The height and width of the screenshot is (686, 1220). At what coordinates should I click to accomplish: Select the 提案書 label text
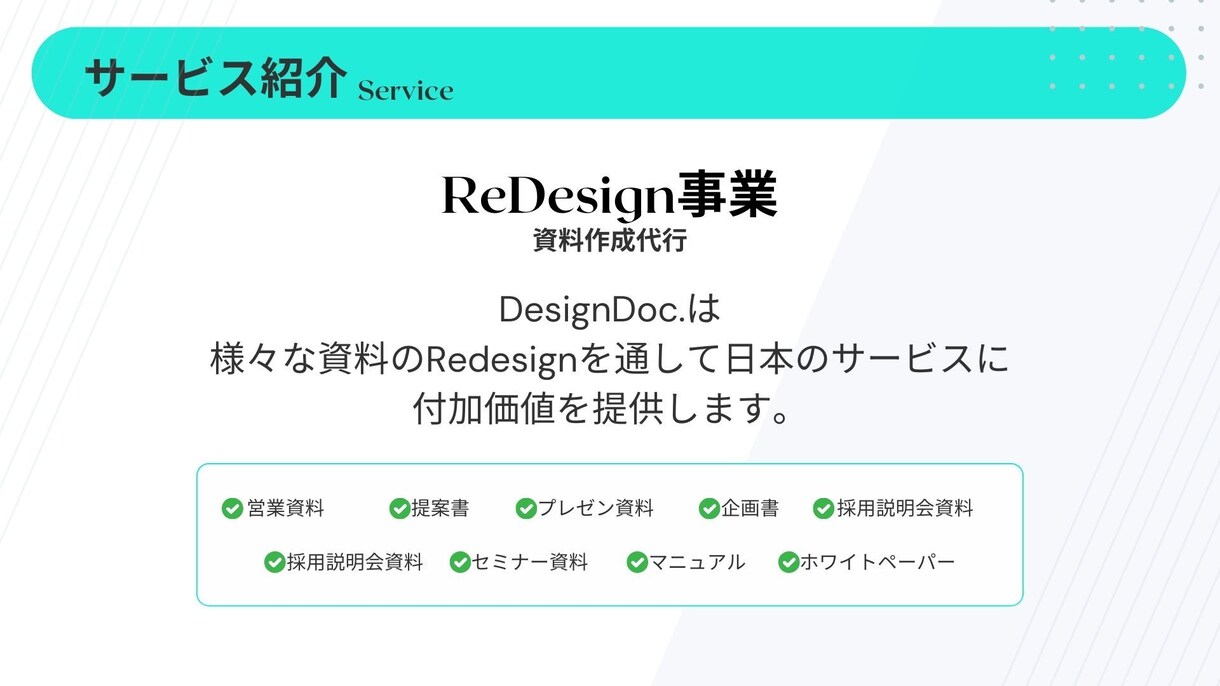440,509
